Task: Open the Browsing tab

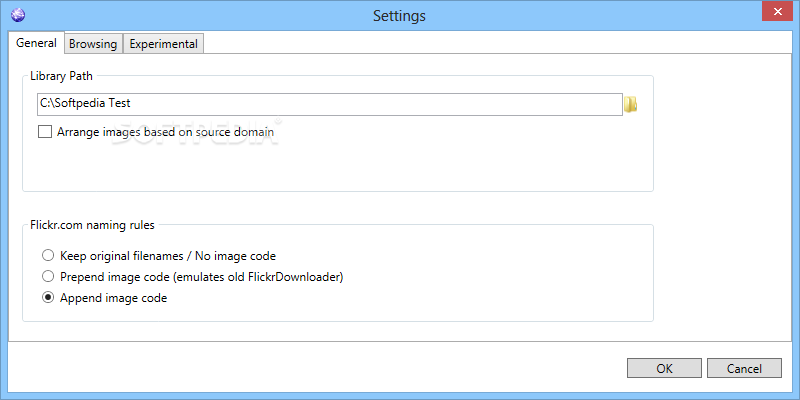Action: [x=93, y=44]
